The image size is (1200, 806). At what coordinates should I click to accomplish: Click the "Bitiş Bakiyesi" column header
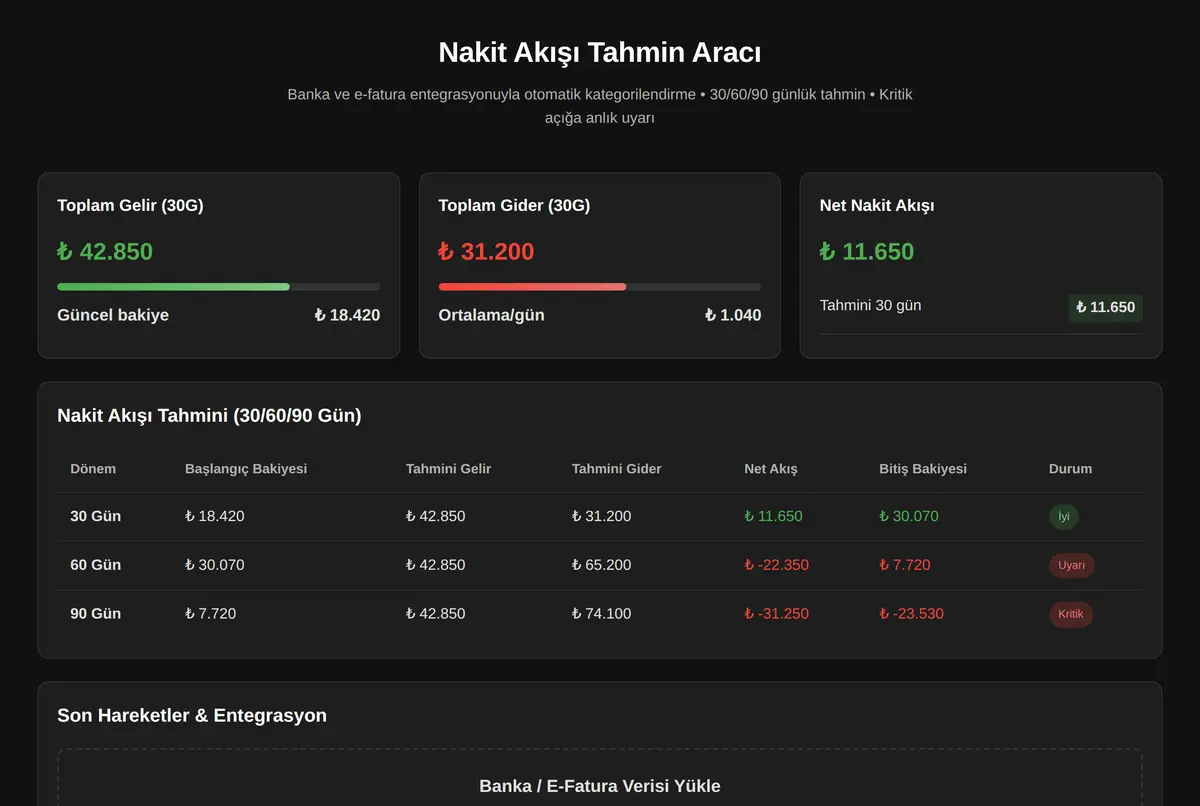pos(923,469)
